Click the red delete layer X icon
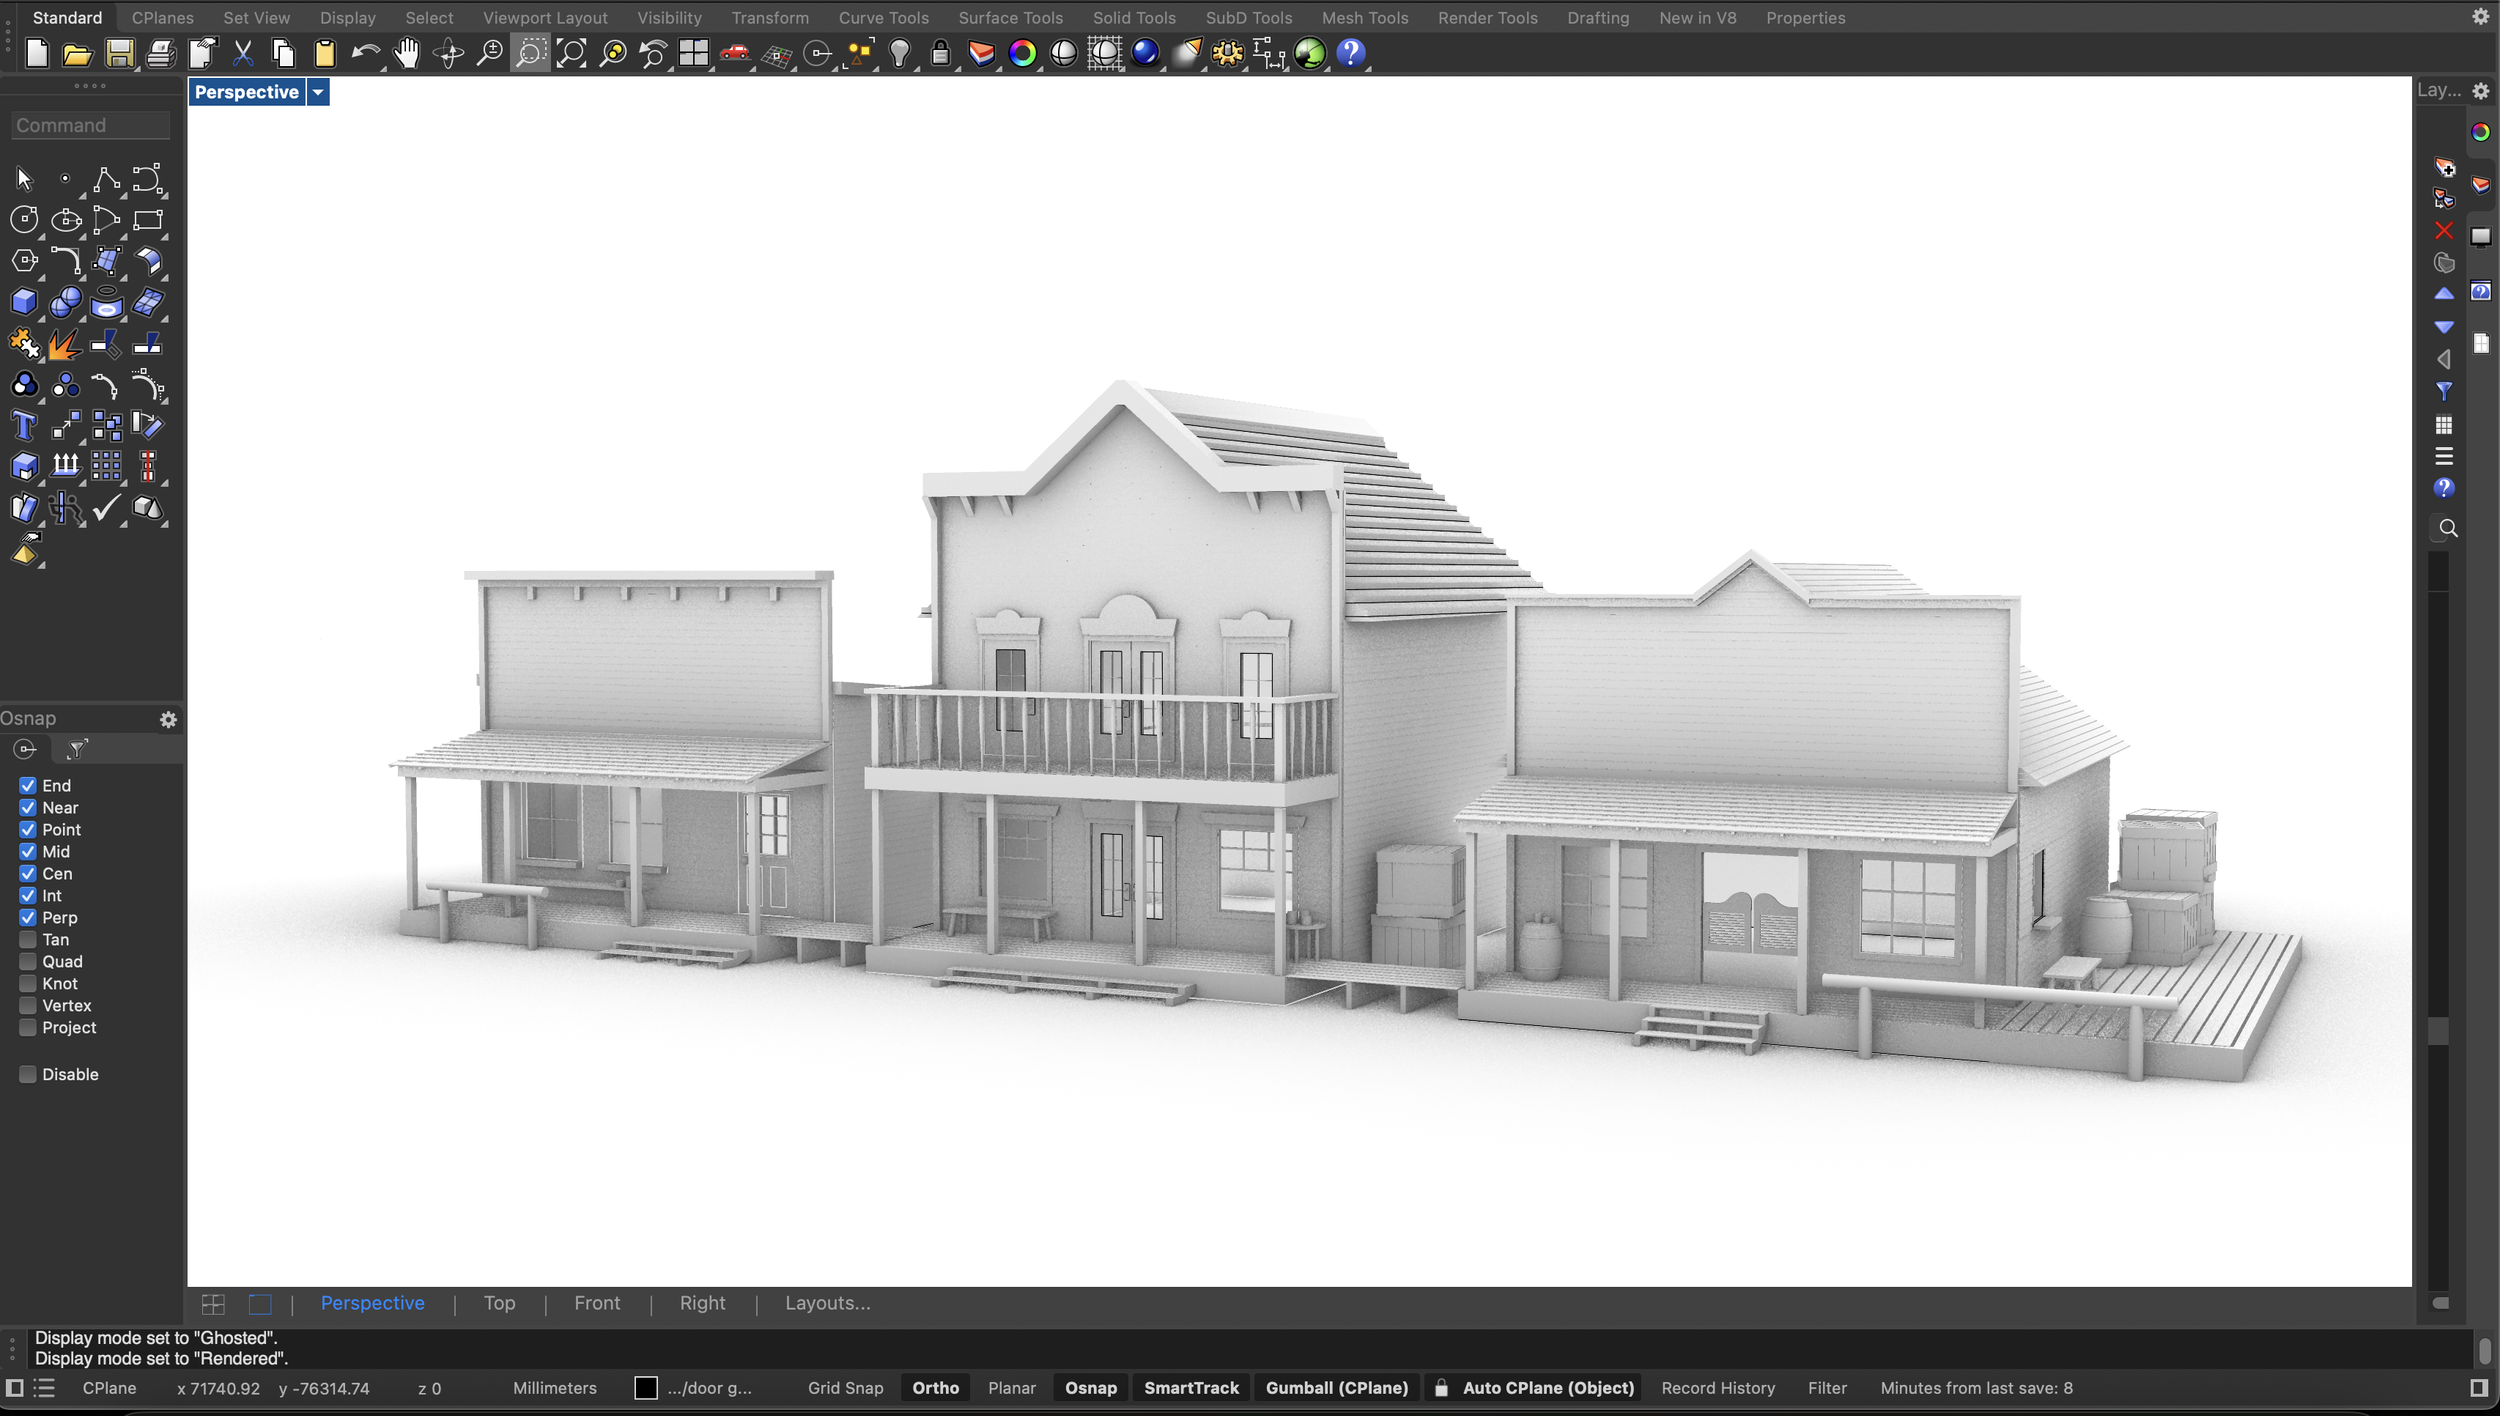Image resolution: width=2500 pixels, height=1416 pixels. pyautogui.click(x=2444, y=230)
